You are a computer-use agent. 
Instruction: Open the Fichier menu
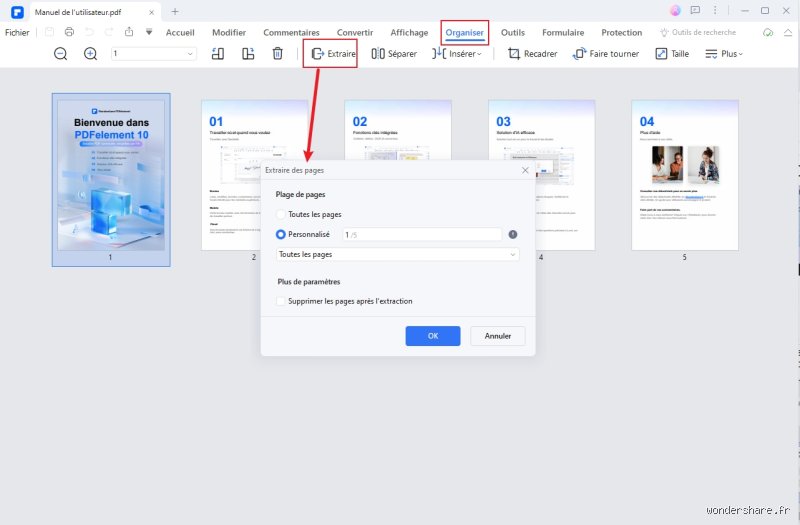(17, 32)
